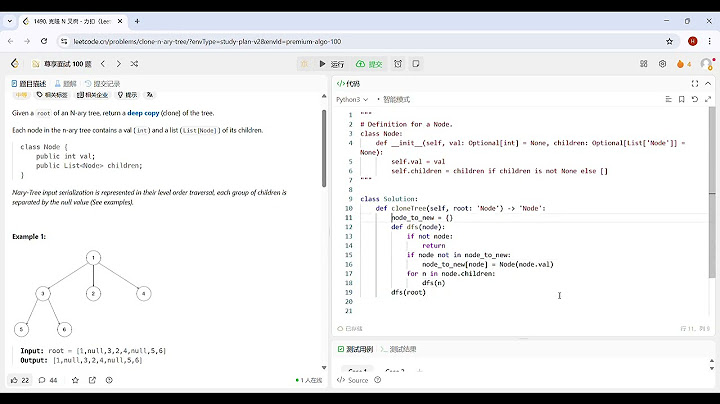Image resolution: width=720 pixels, height=404 pixels.
Task: Like the problem with thumbs-up icon
Action: click(x=20, y=380)
